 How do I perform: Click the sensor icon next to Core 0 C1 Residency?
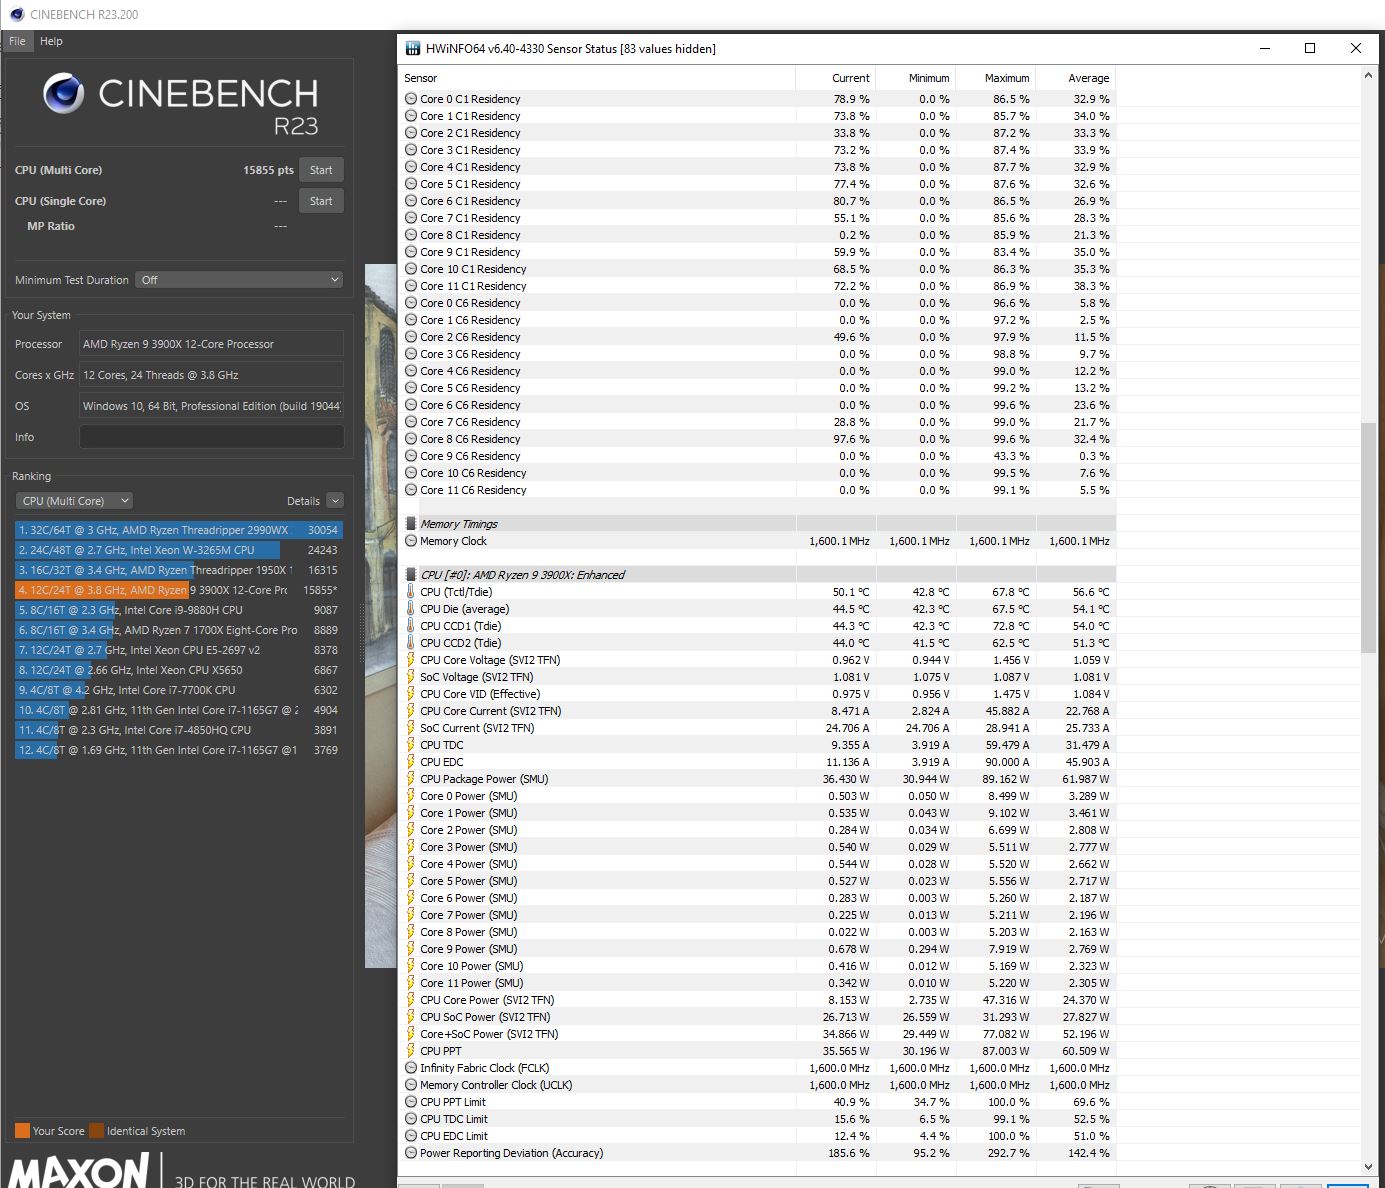point(410,99)
